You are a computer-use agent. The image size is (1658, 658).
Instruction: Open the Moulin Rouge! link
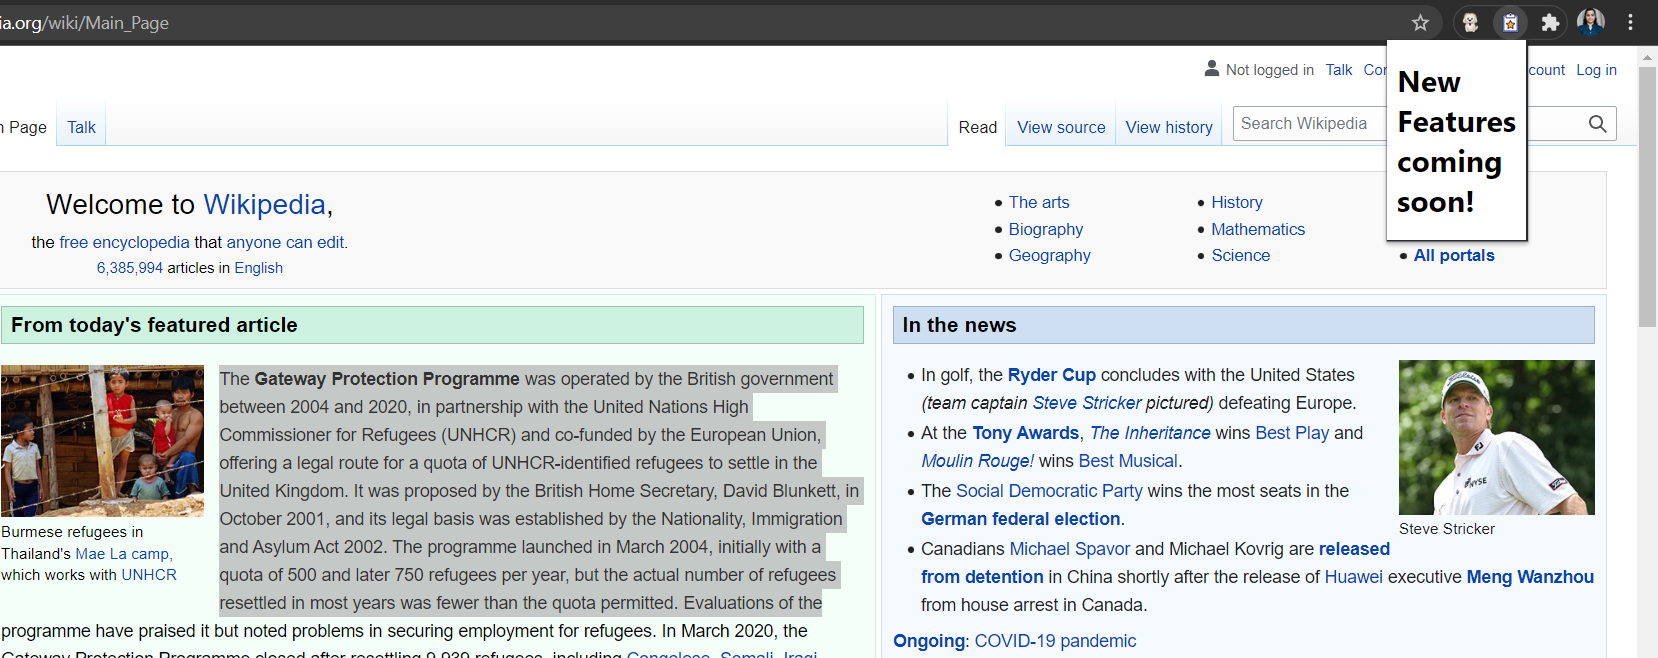tap(977, 461)
